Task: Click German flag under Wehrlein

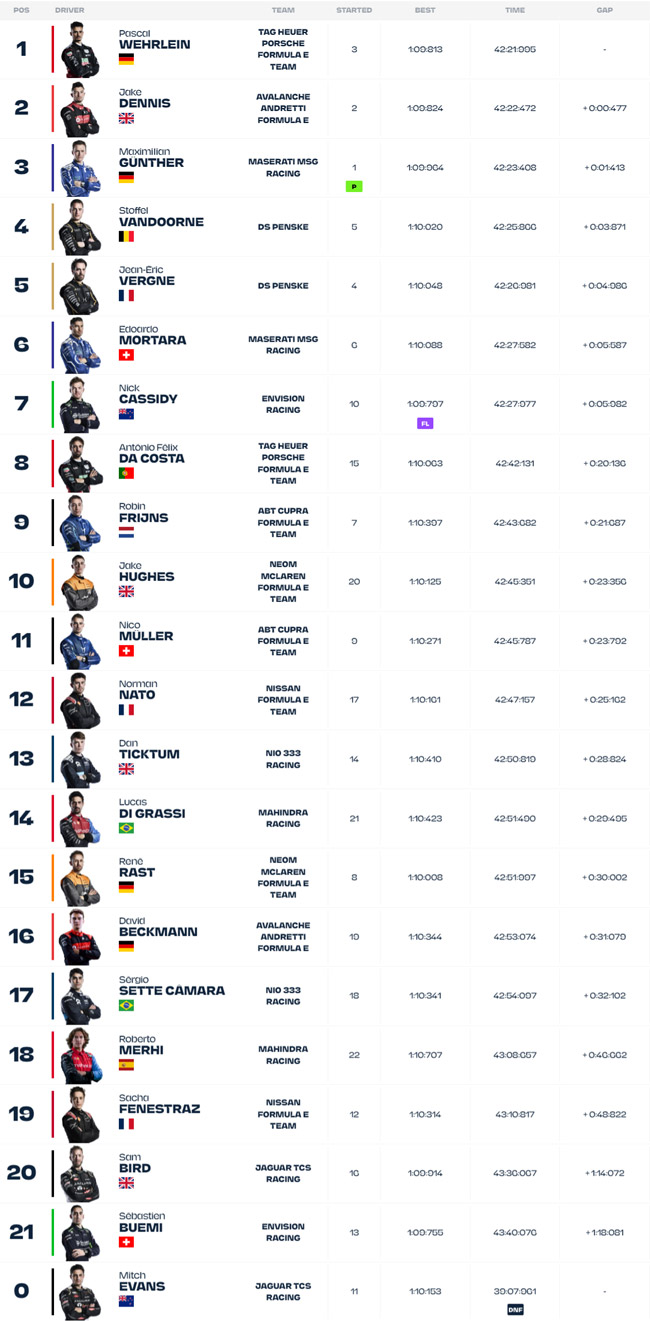Action: (126, 60)
